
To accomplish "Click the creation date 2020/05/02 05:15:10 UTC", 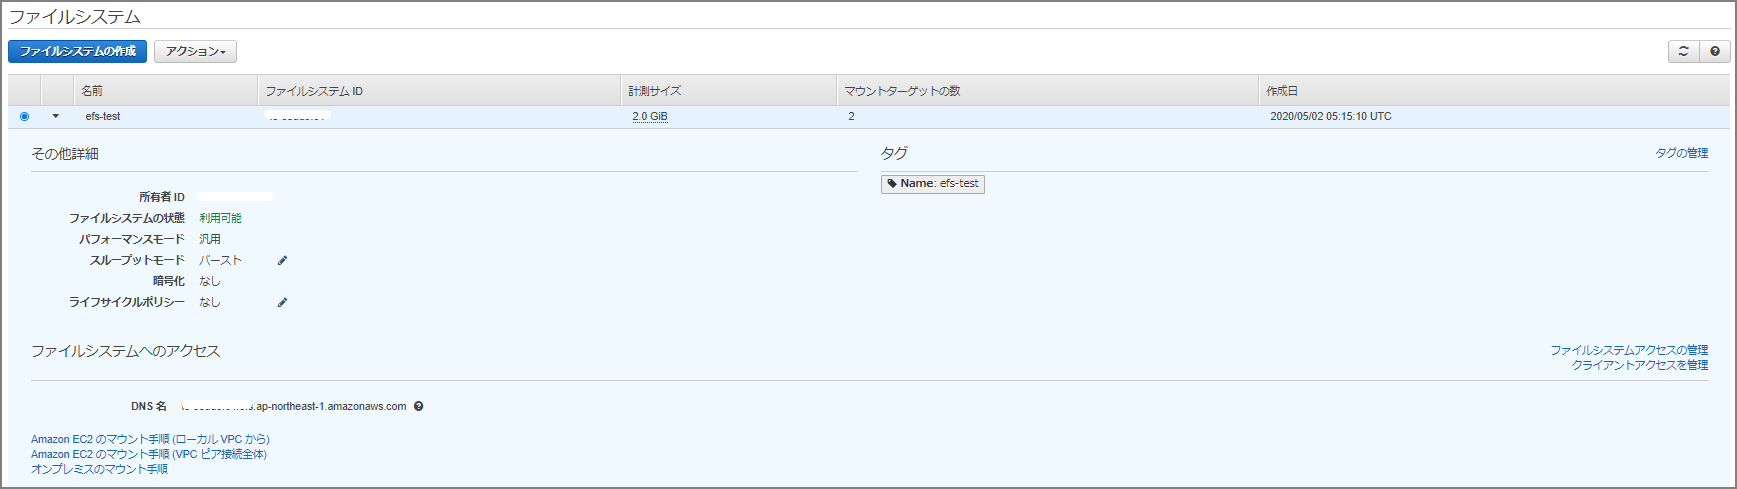I will pyautogui.click(x=1331, y=116).
